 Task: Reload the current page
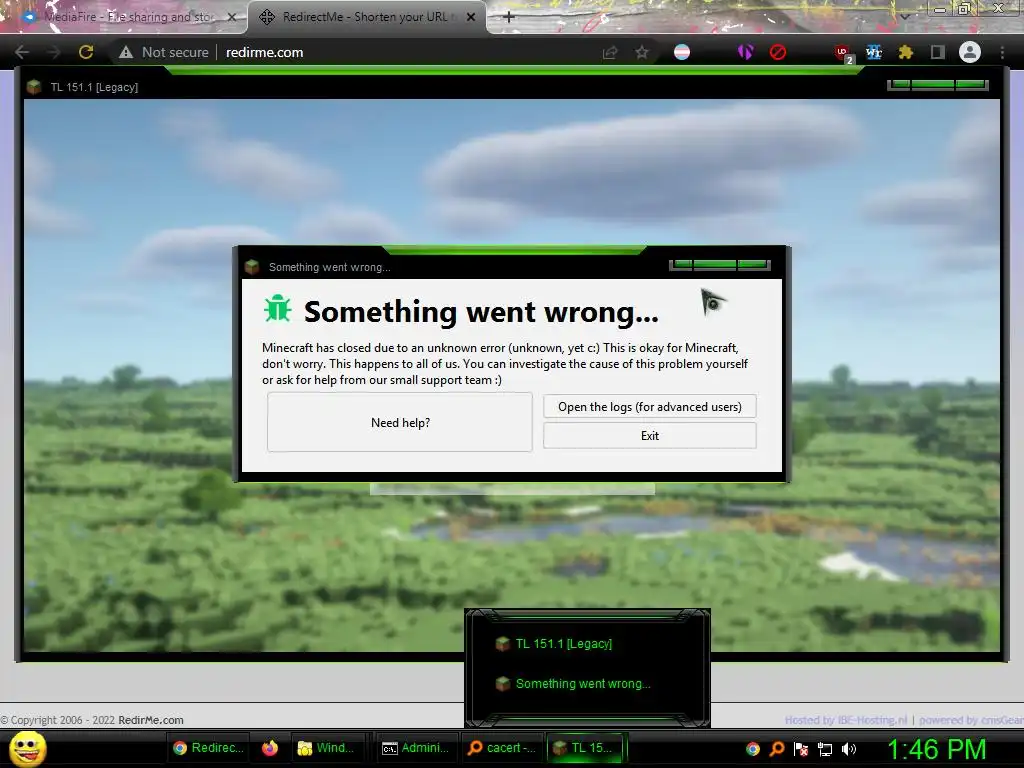(86, 52)
